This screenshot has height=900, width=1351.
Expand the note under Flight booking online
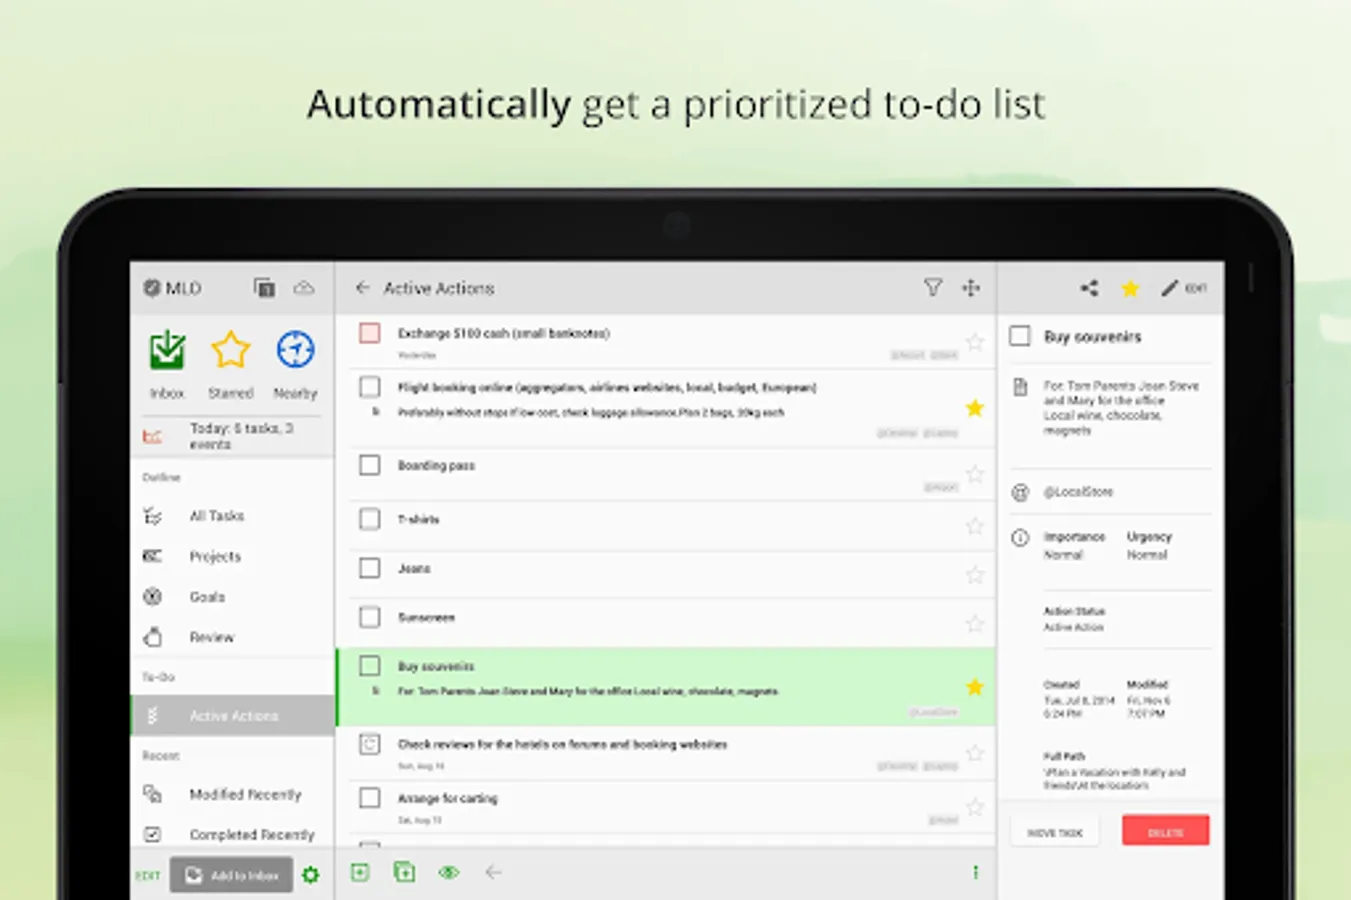point(376,412)
